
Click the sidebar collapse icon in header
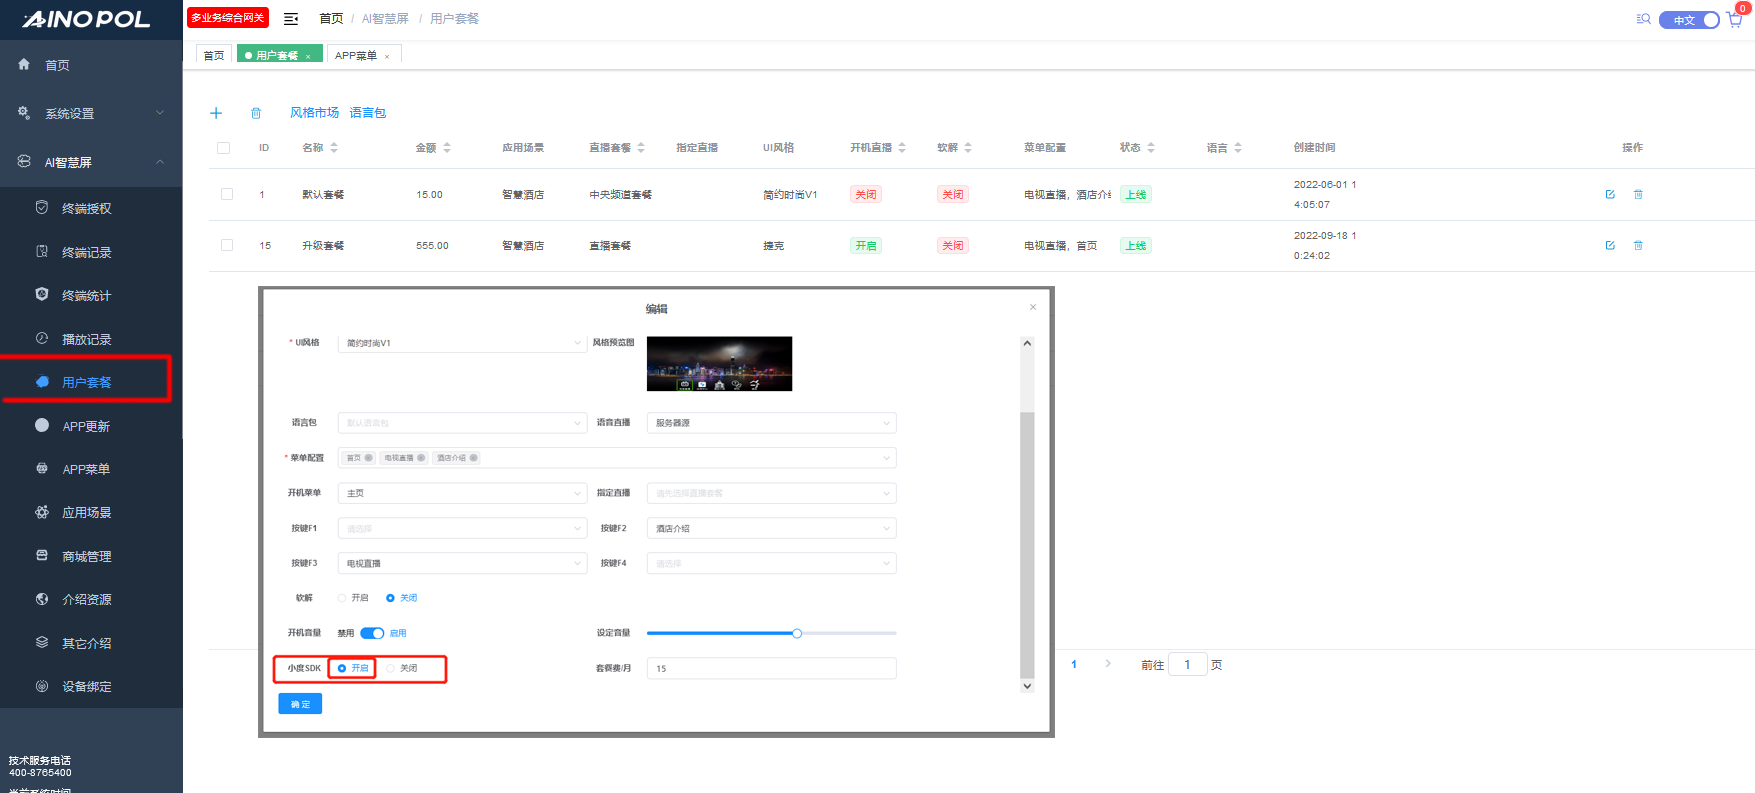point(291,19)
